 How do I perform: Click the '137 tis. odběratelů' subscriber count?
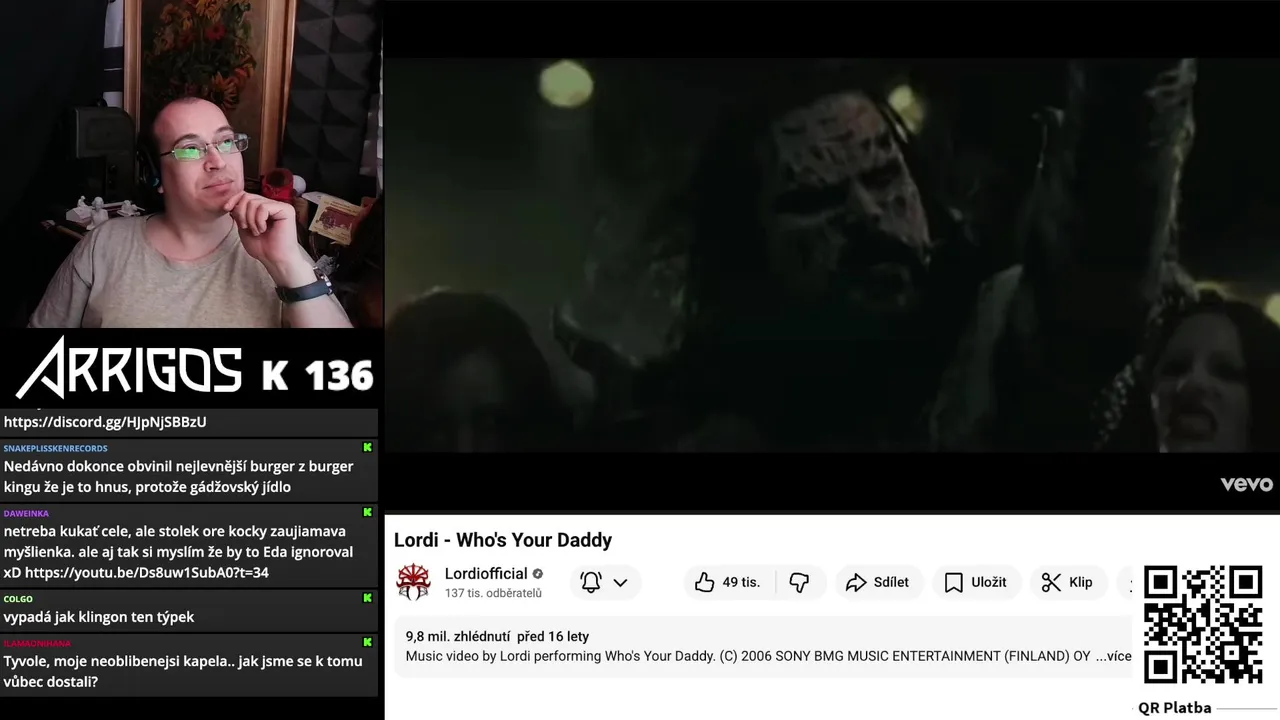(493, 593)
